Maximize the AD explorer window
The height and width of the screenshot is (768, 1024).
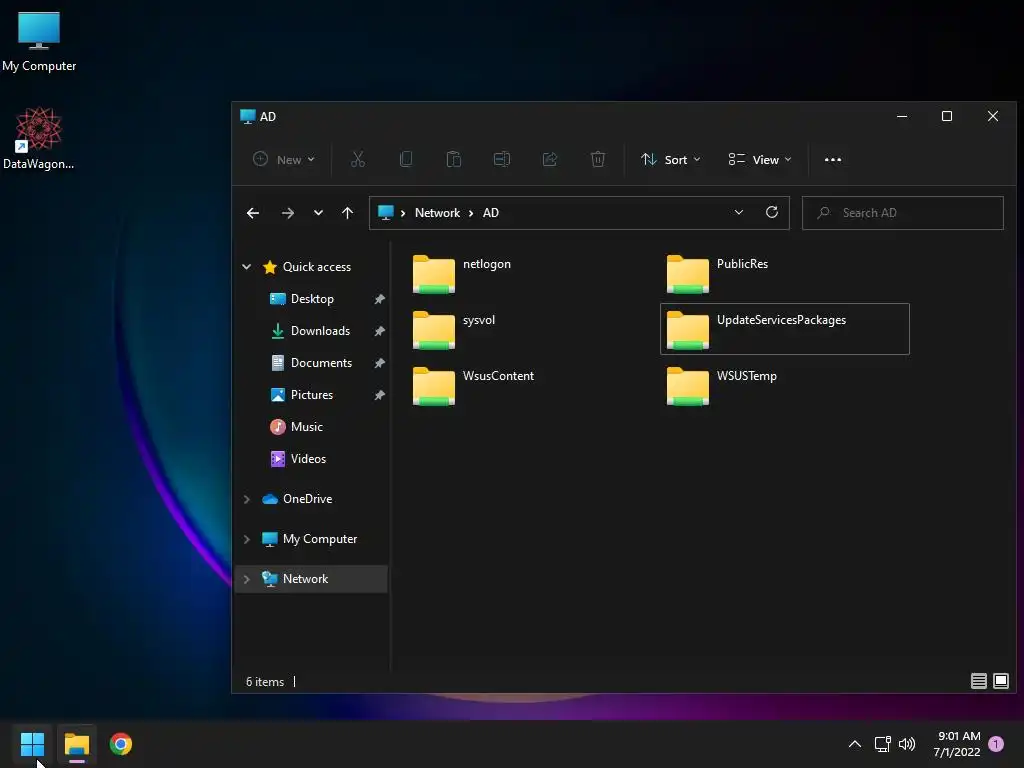point(946,116)
